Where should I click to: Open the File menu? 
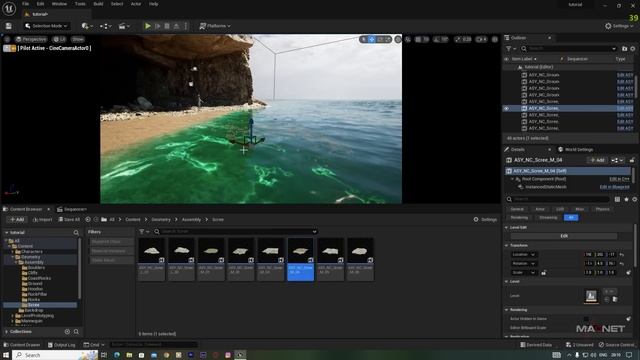tap(25, 4)
